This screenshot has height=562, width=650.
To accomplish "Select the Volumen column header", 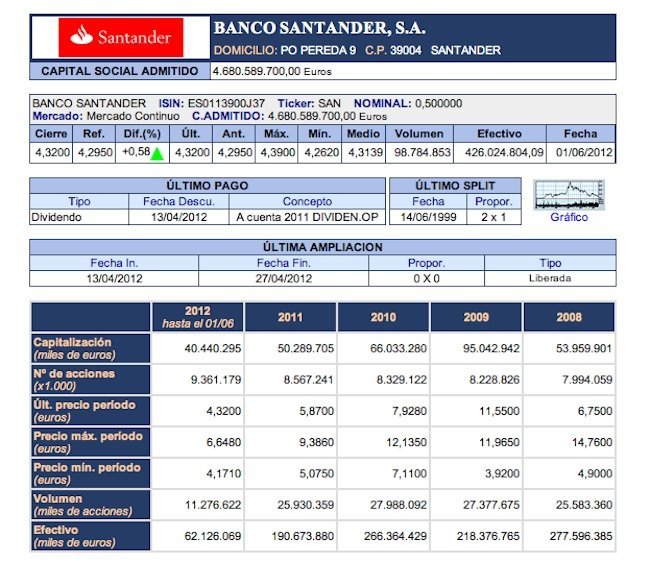I will [x=419, y=134].
